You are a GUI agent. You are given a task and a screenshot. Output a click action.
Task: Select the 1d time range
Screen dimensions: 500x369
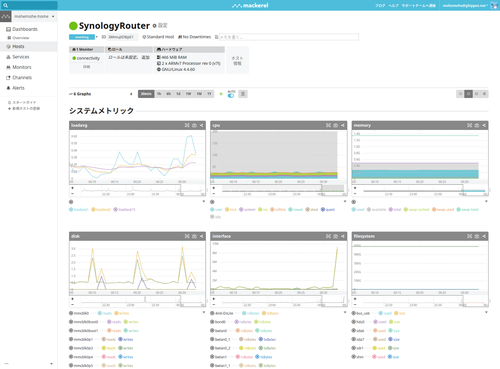click(178, 94)
